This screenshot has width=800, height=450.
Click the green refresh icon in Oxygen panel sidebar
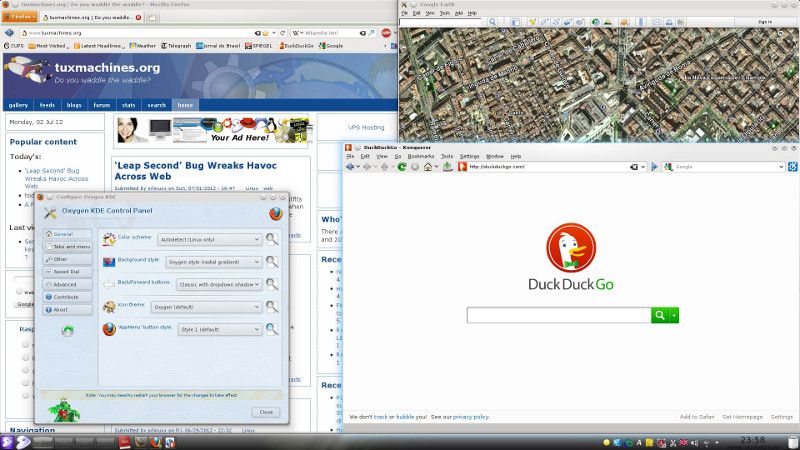[x=67, y=331]
